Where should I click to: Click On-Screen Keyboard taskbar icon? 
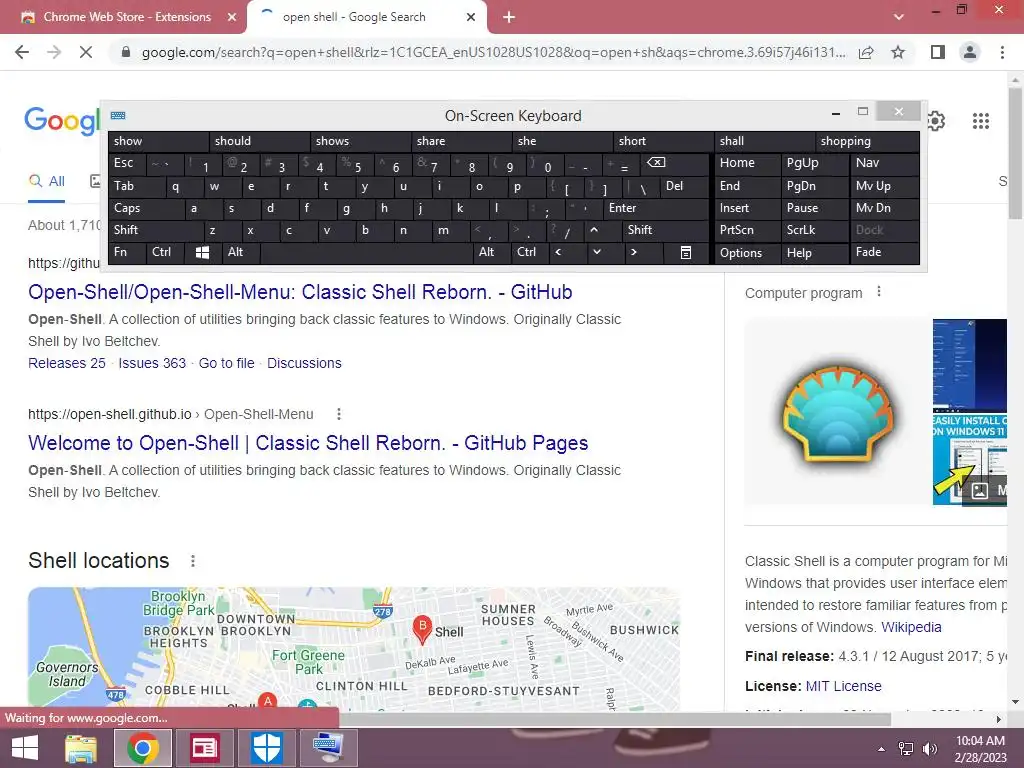pyautogui.click(x=328, y=748)
